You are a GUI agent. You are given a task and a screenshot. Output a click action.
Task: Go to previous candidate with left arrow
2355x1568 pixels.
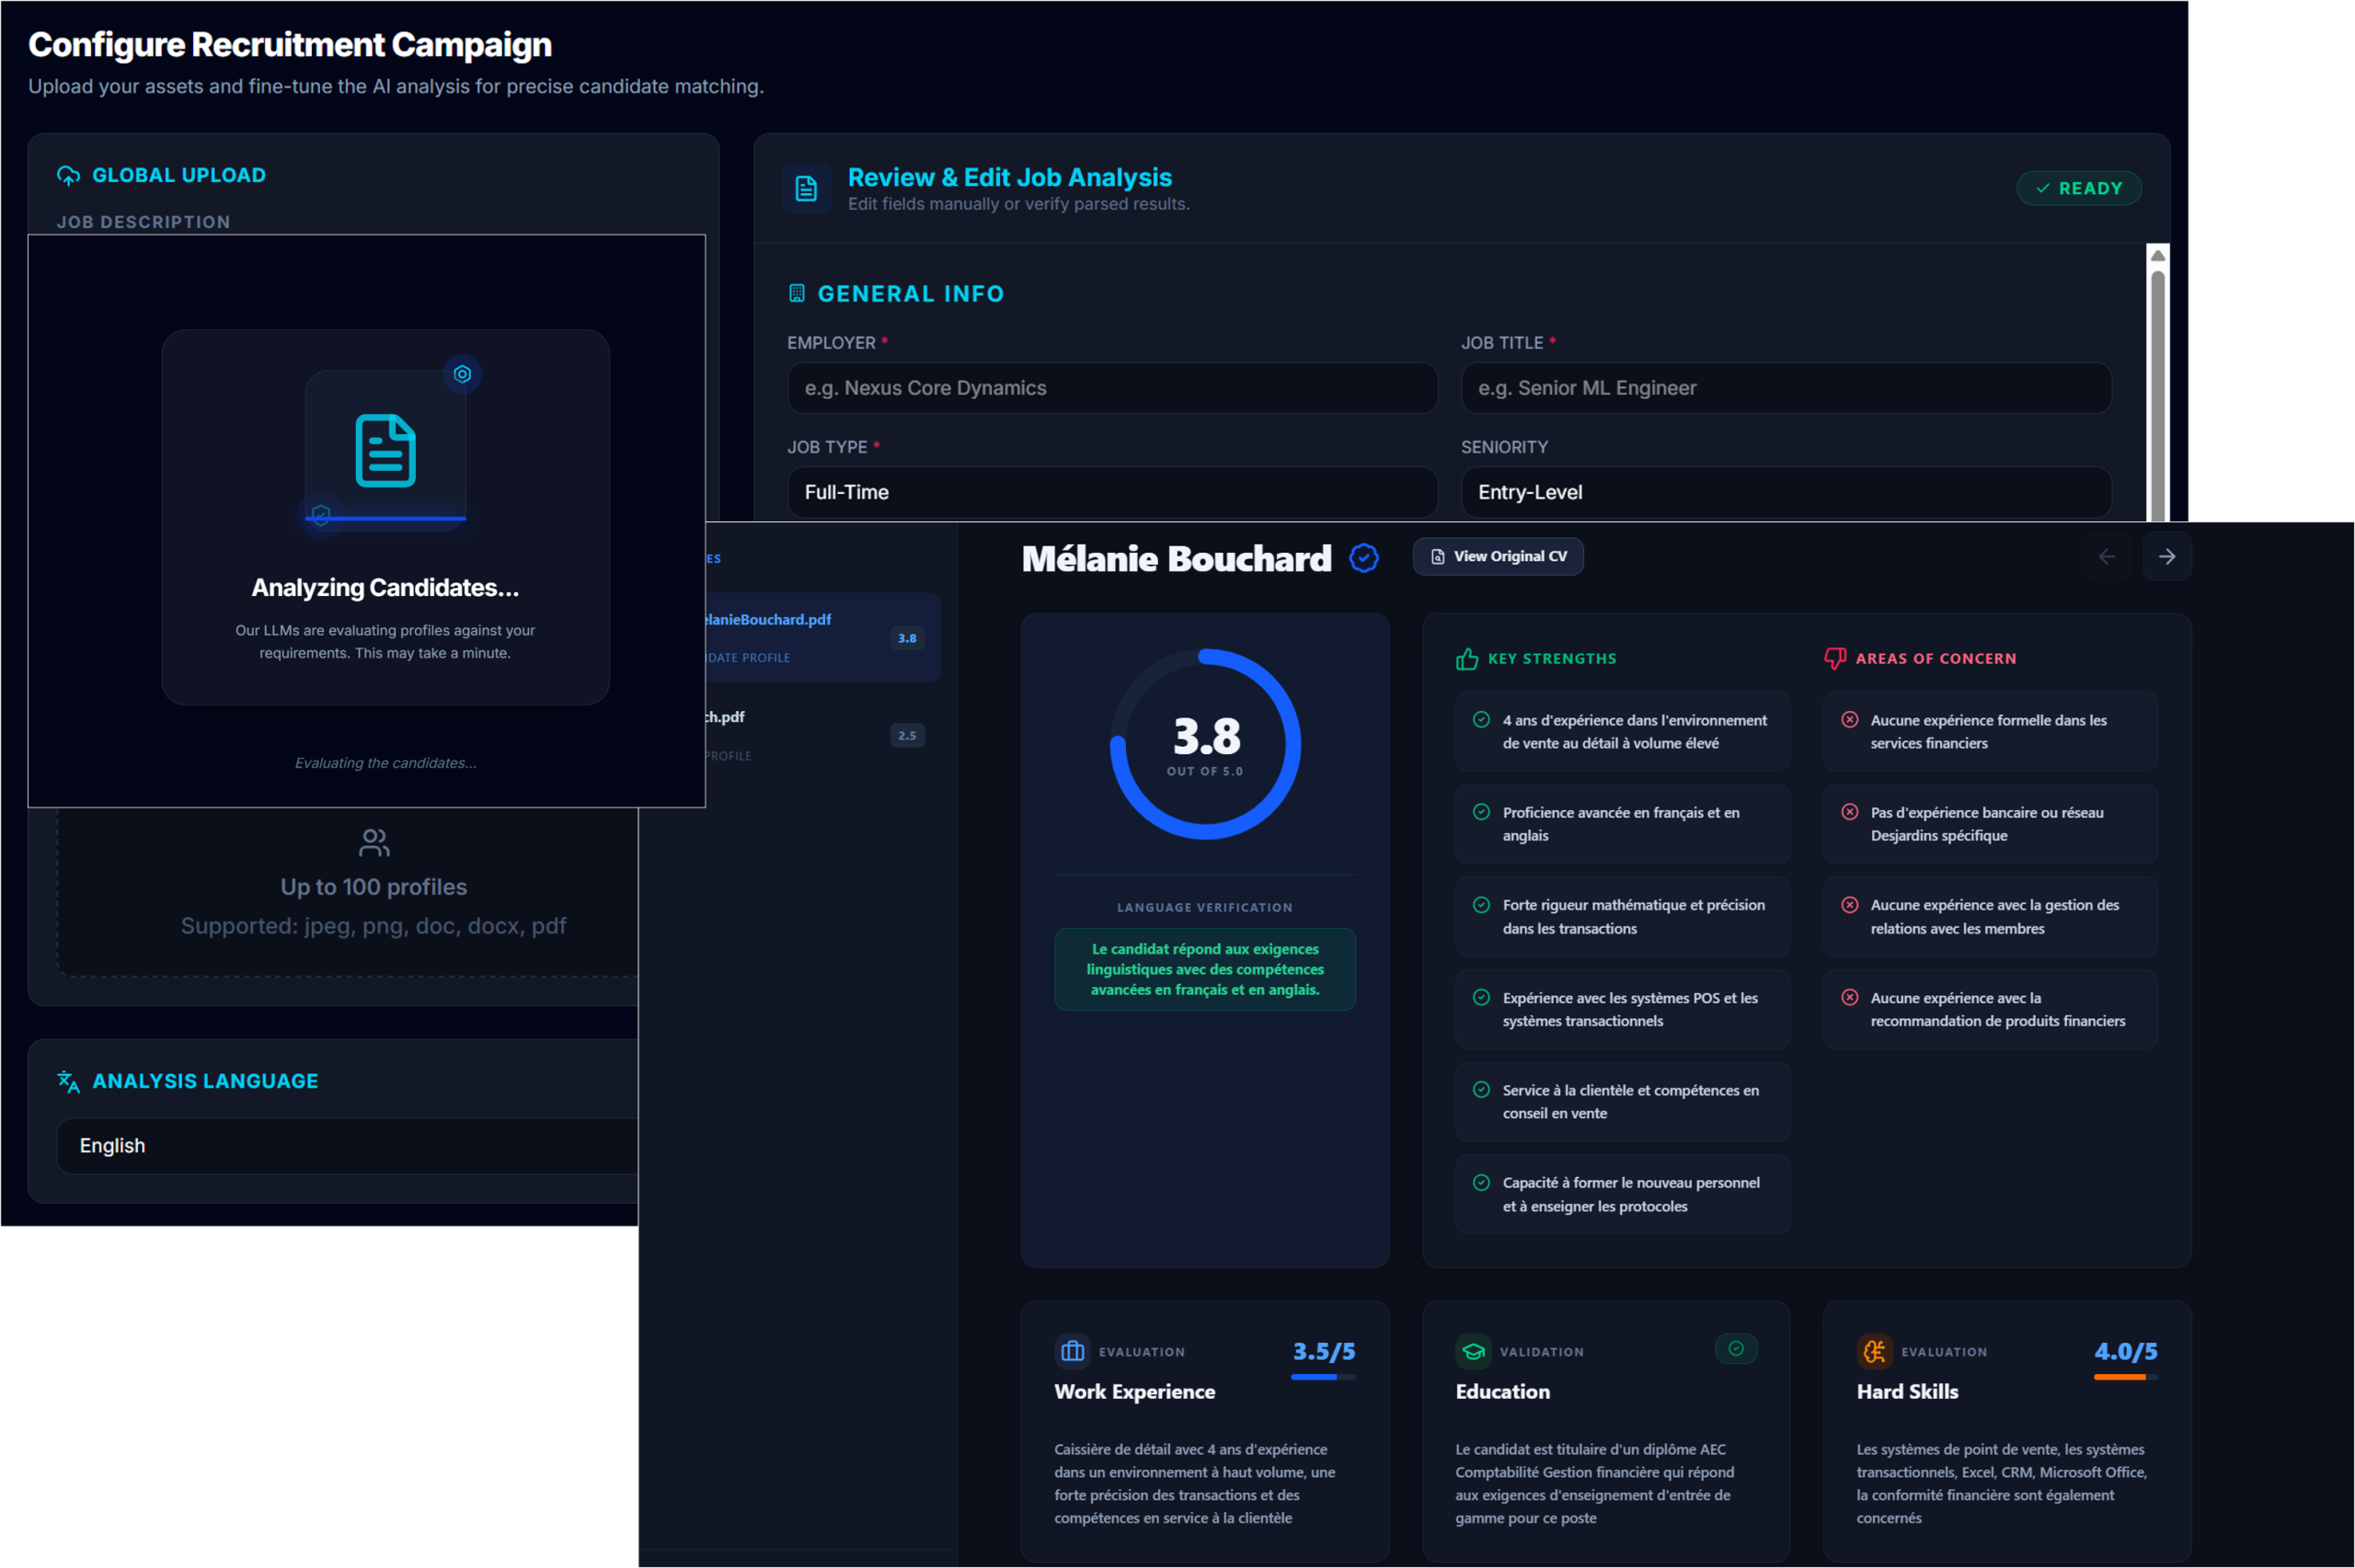(x=2106, y=556)
